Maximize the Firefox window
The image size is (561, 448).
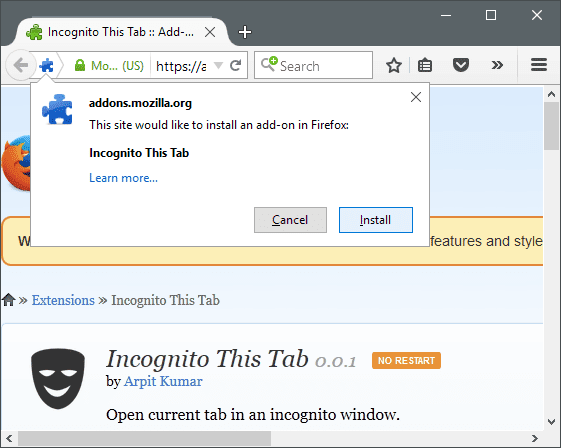click(x=491, y=15)
